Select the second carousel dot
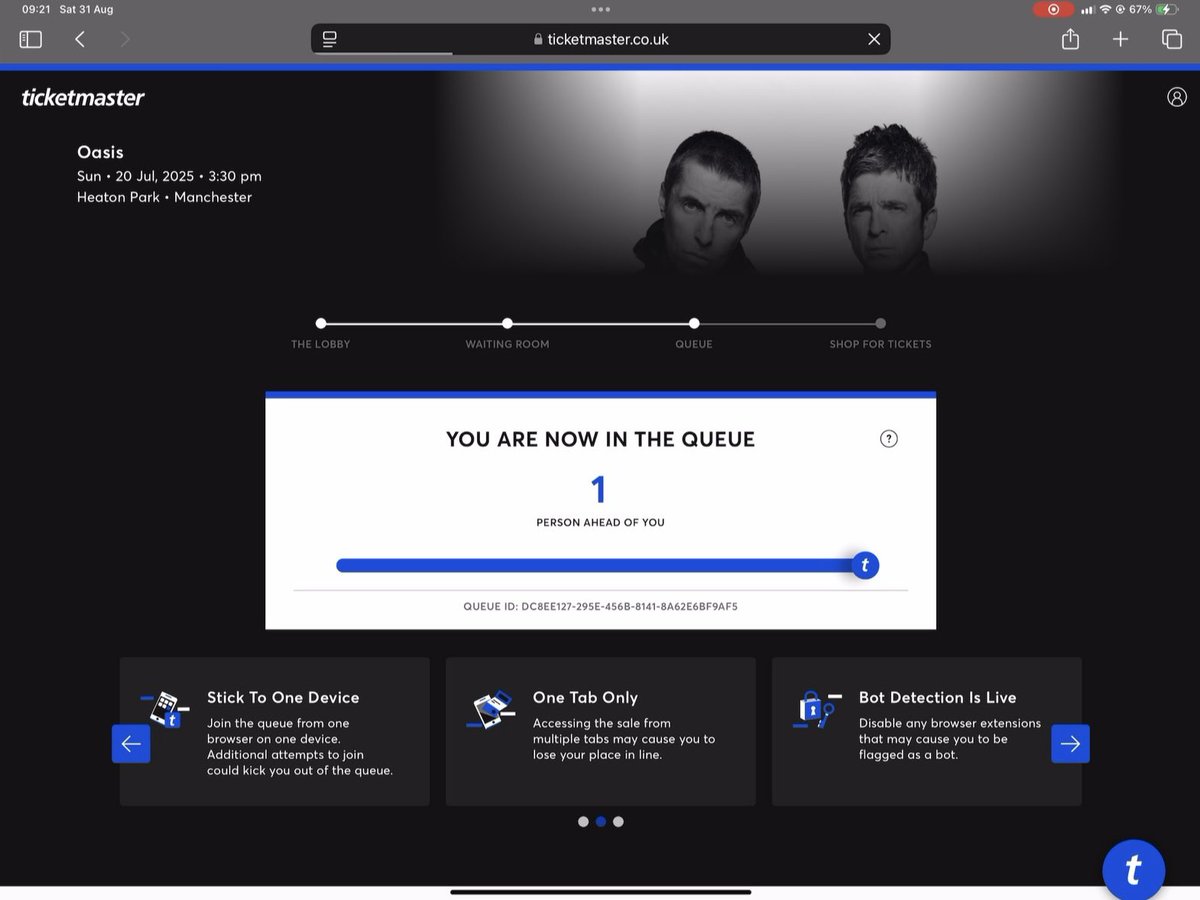 click(x=601, y=822)
